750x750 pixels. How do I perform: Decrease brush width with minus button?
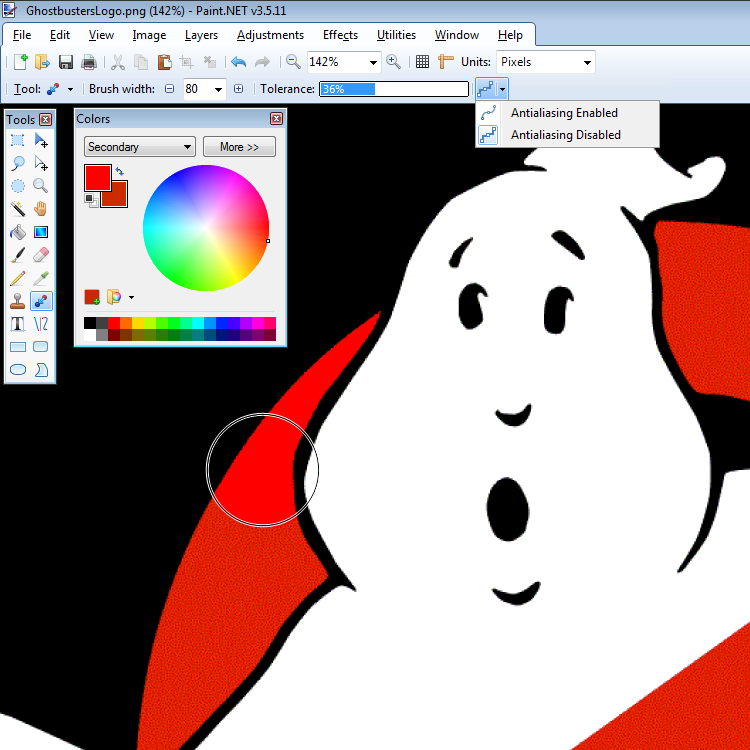pos(169,89)
